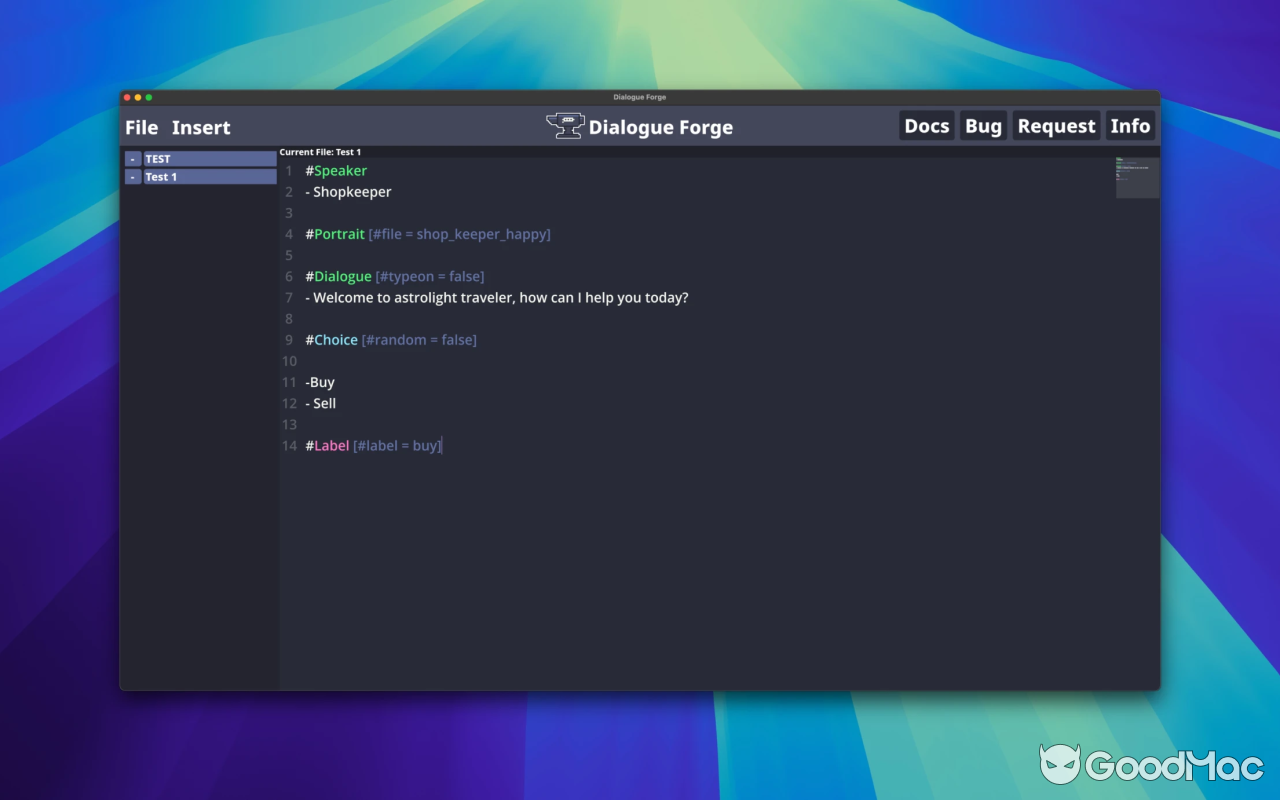Select the Test 1 file in sidebar
The height and width of the screenshot is (800, 1280).
click(200, 176)
